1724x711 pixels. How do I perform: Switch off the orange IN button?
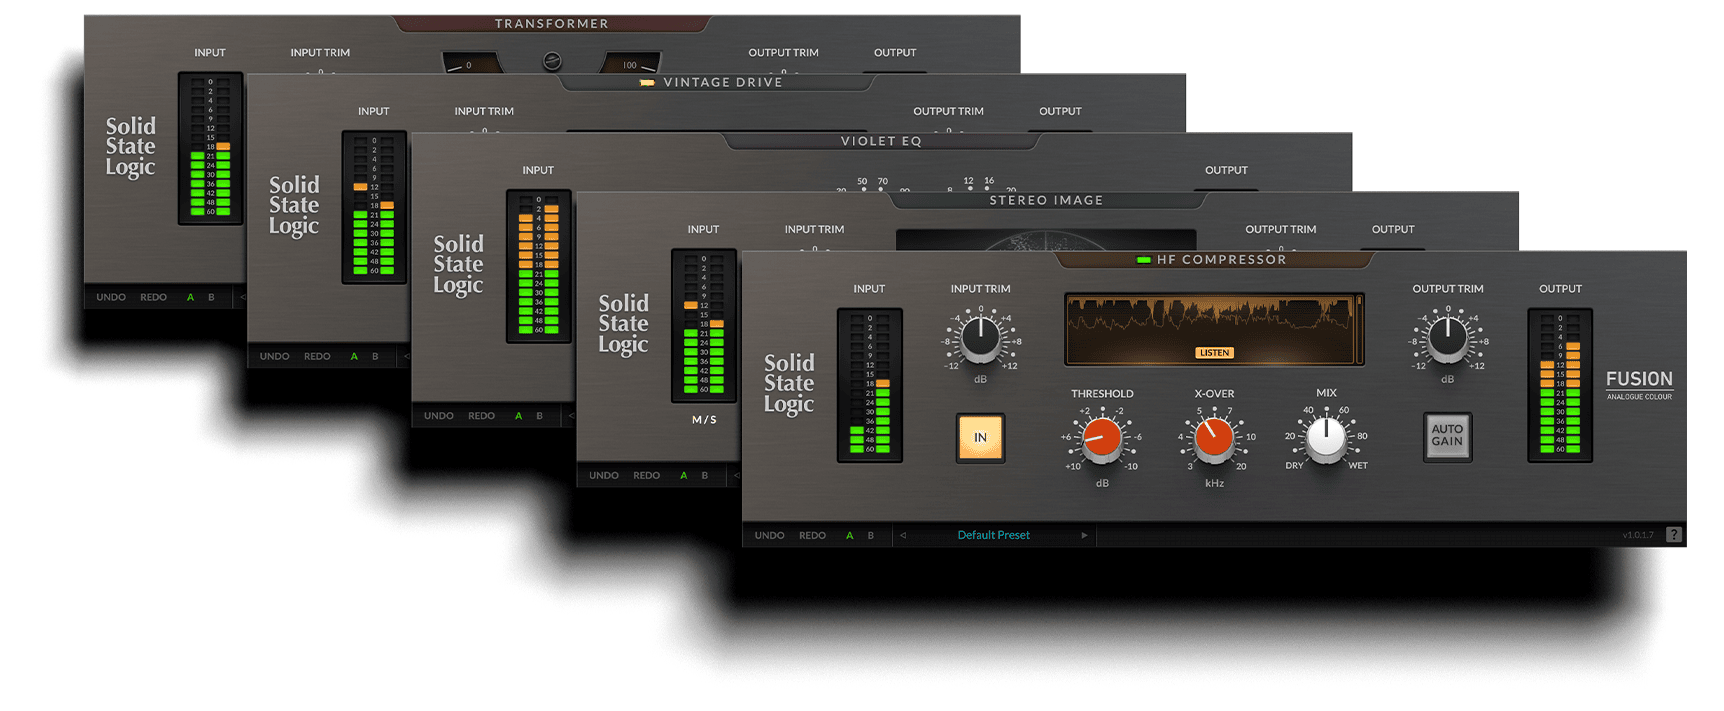(980, 437)
